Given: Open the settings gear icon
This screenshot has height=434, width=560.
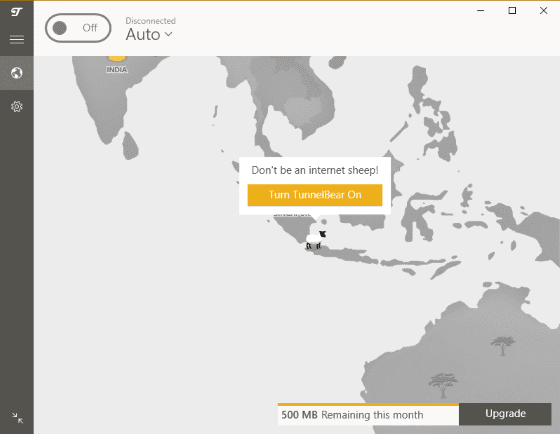Looking at the screenshot, I should point(17,106).
